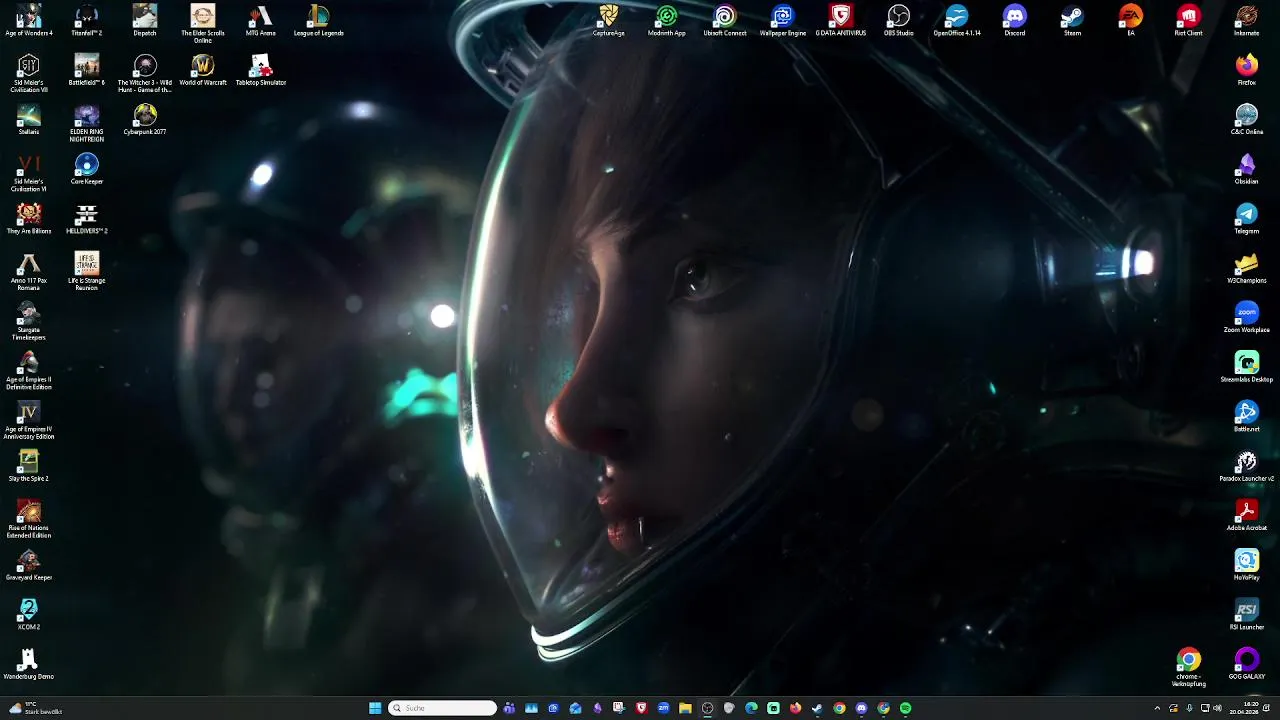Click the They Are Billions shortcut
Screen dimensions: 1280x720
click(29, 218)
